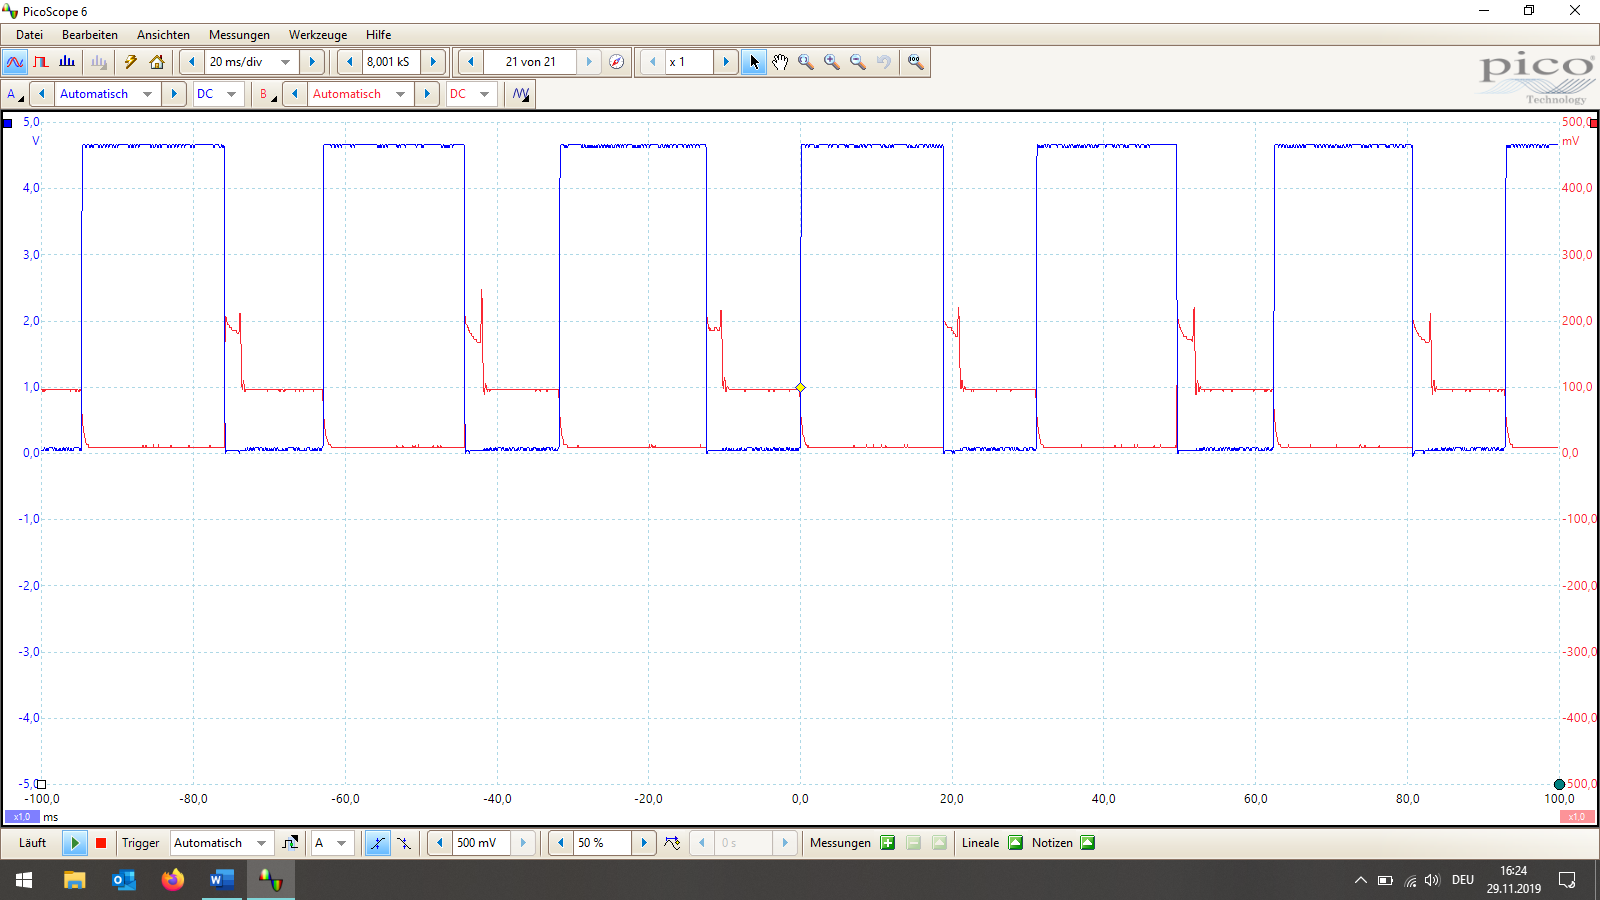Click the zoom in magnifier icon
This screenshot has height=900, width=1600.
[832, 62]
